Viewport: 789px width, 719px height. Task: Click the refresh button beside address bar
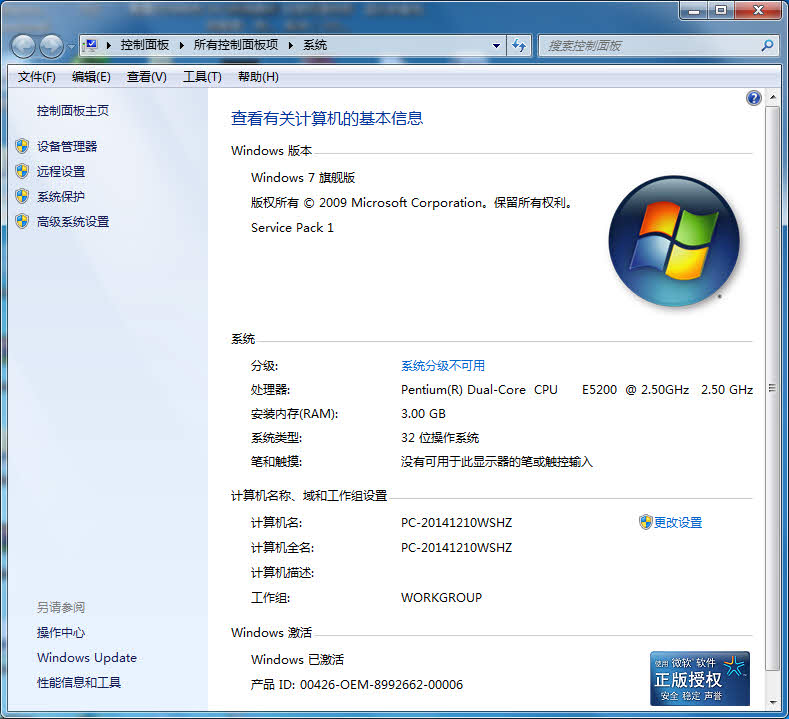pos(519,45)
